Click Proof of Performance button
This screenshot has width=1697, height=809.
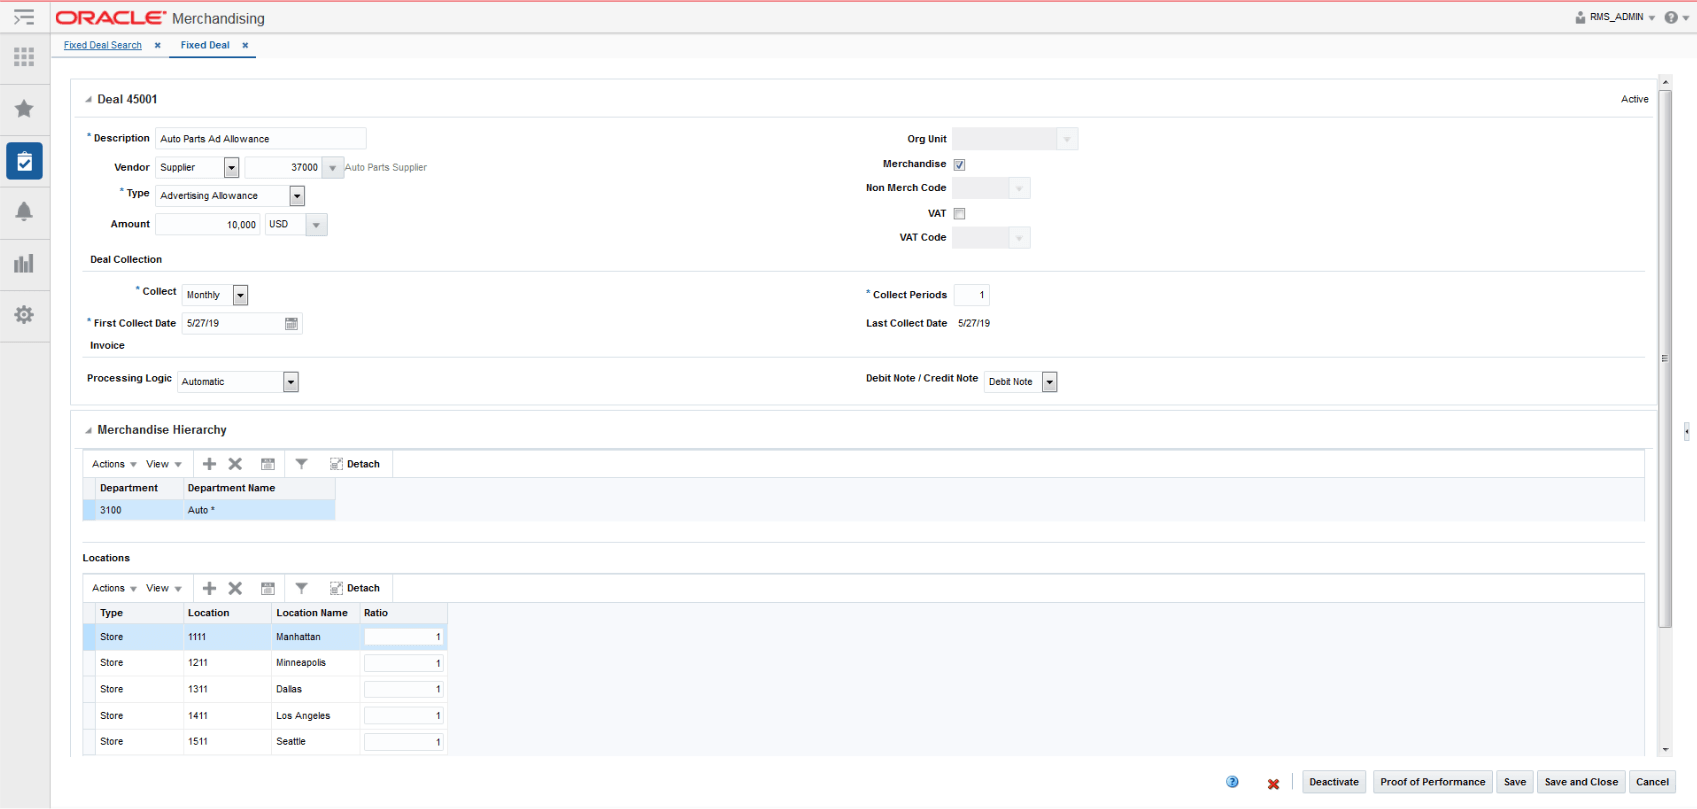click(1432, 782)
